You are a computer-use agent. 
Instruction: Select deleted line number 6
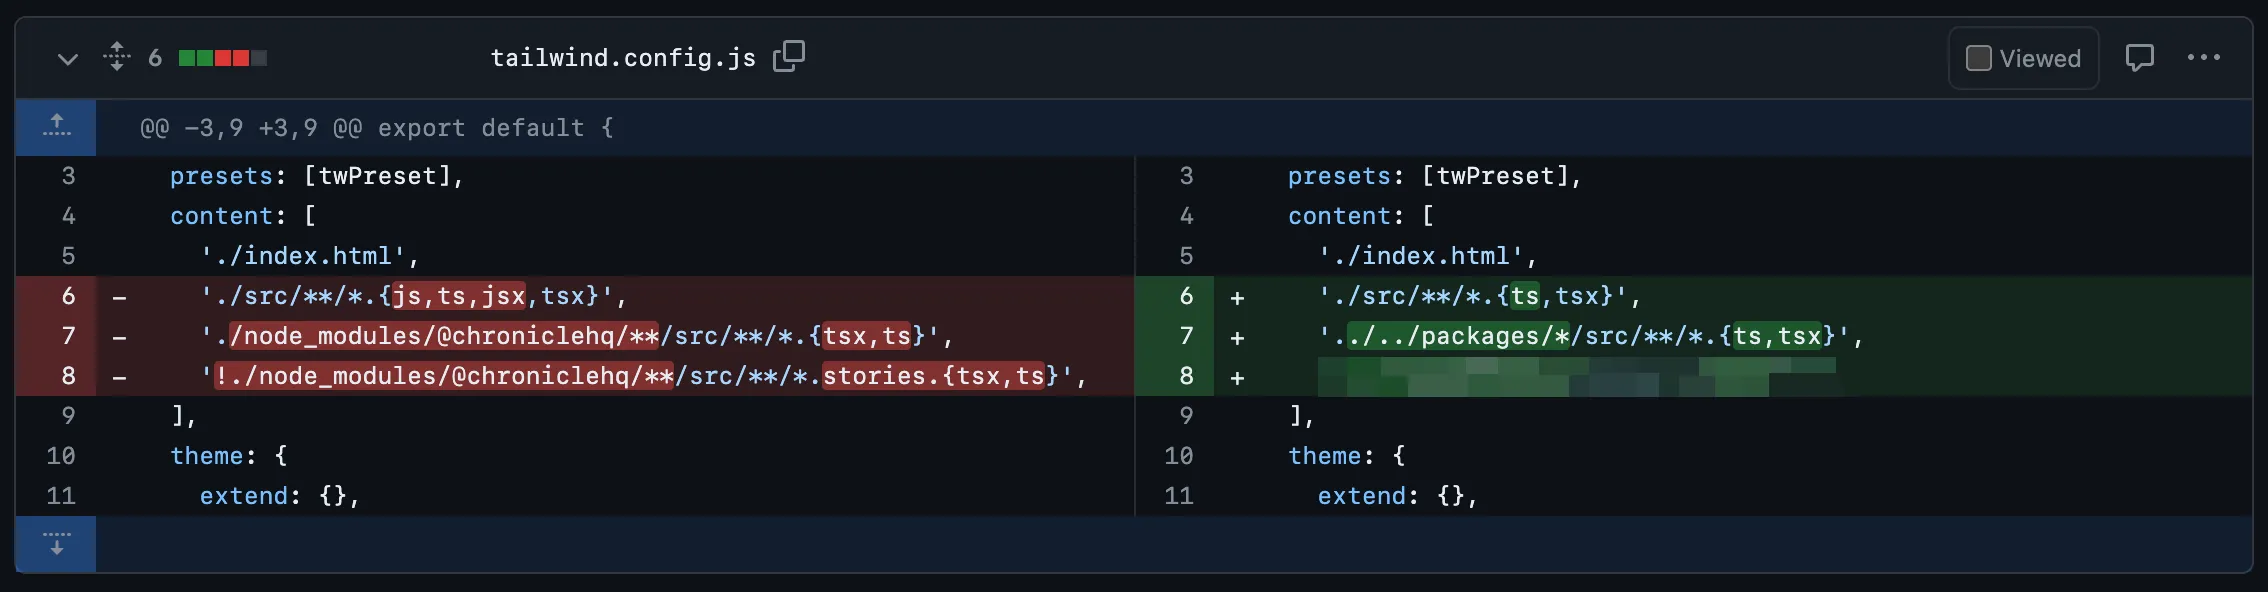(68, 296)
